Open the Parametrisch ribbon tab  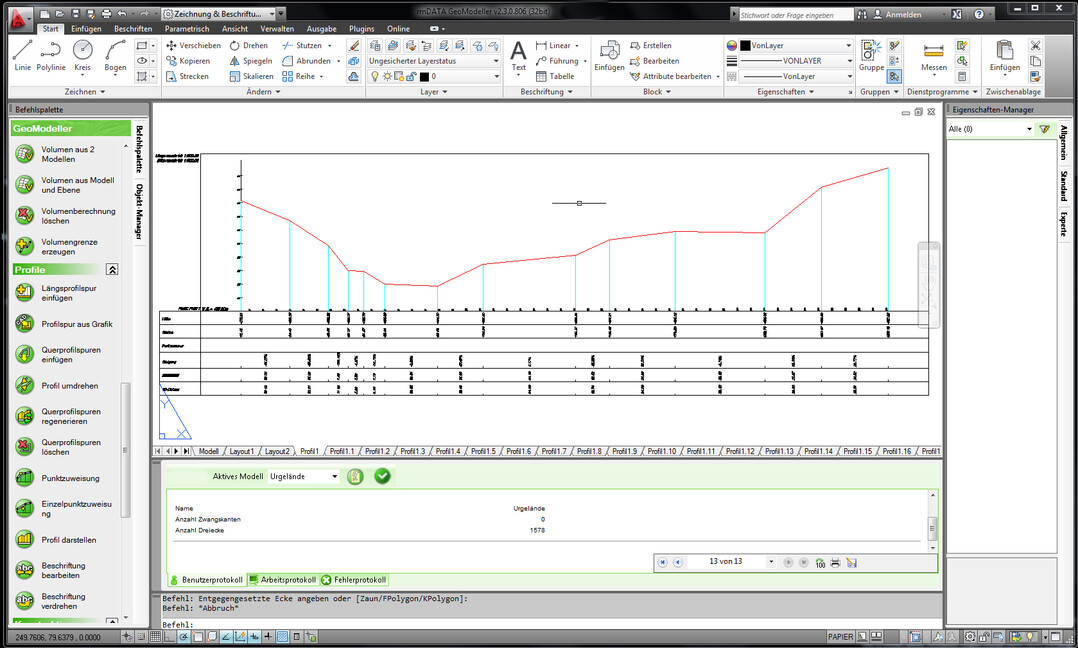pyautogui.click(x=187, y=29)
